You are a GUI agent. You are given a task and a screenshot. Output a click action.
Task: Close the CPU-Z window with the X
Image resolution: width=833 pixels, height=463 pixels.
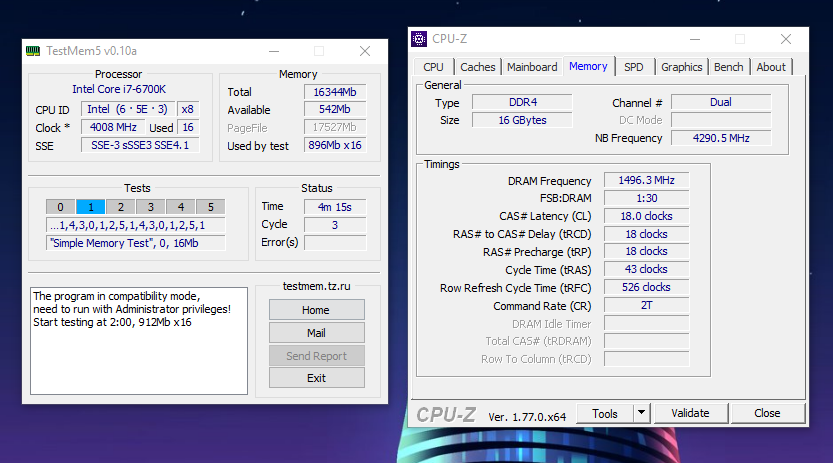tap(786, 39)
